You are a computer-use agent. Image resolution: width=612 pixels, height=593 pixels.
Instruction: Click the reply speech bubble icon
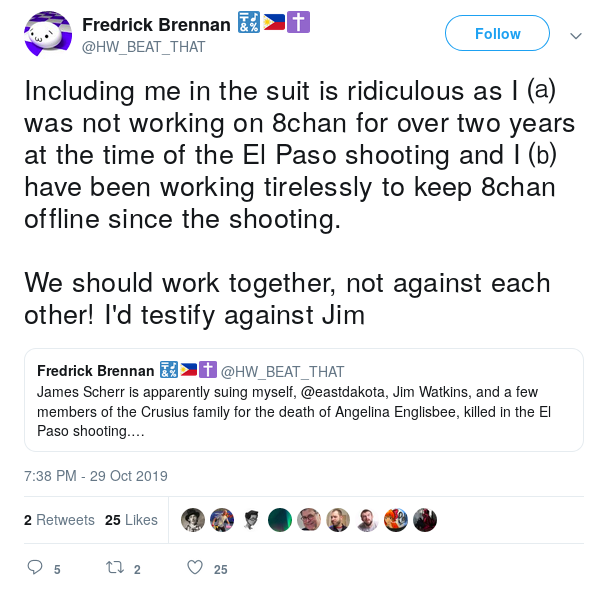(35, 567)
